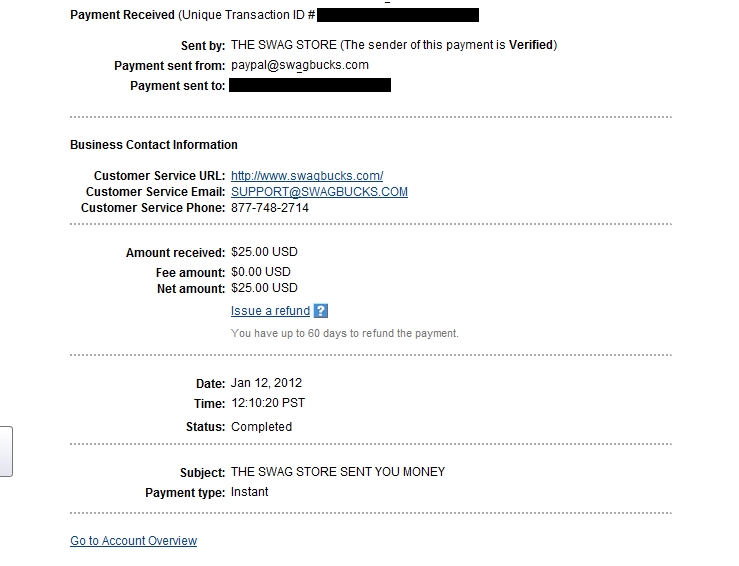Click the 12:10:20 PST time value
The height and width of the screenshot is (566, 739).
pos(267,403)
